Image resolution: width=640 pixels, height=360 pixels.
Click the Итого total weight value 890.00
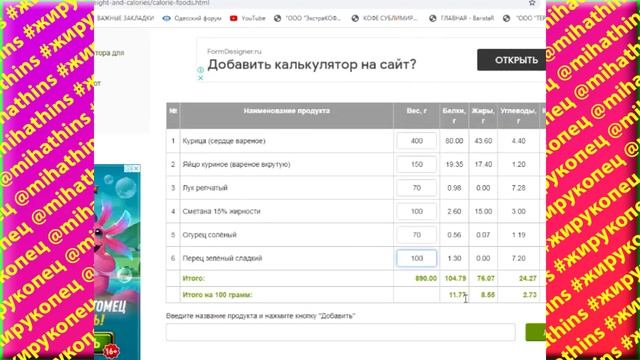click(426, 278)
